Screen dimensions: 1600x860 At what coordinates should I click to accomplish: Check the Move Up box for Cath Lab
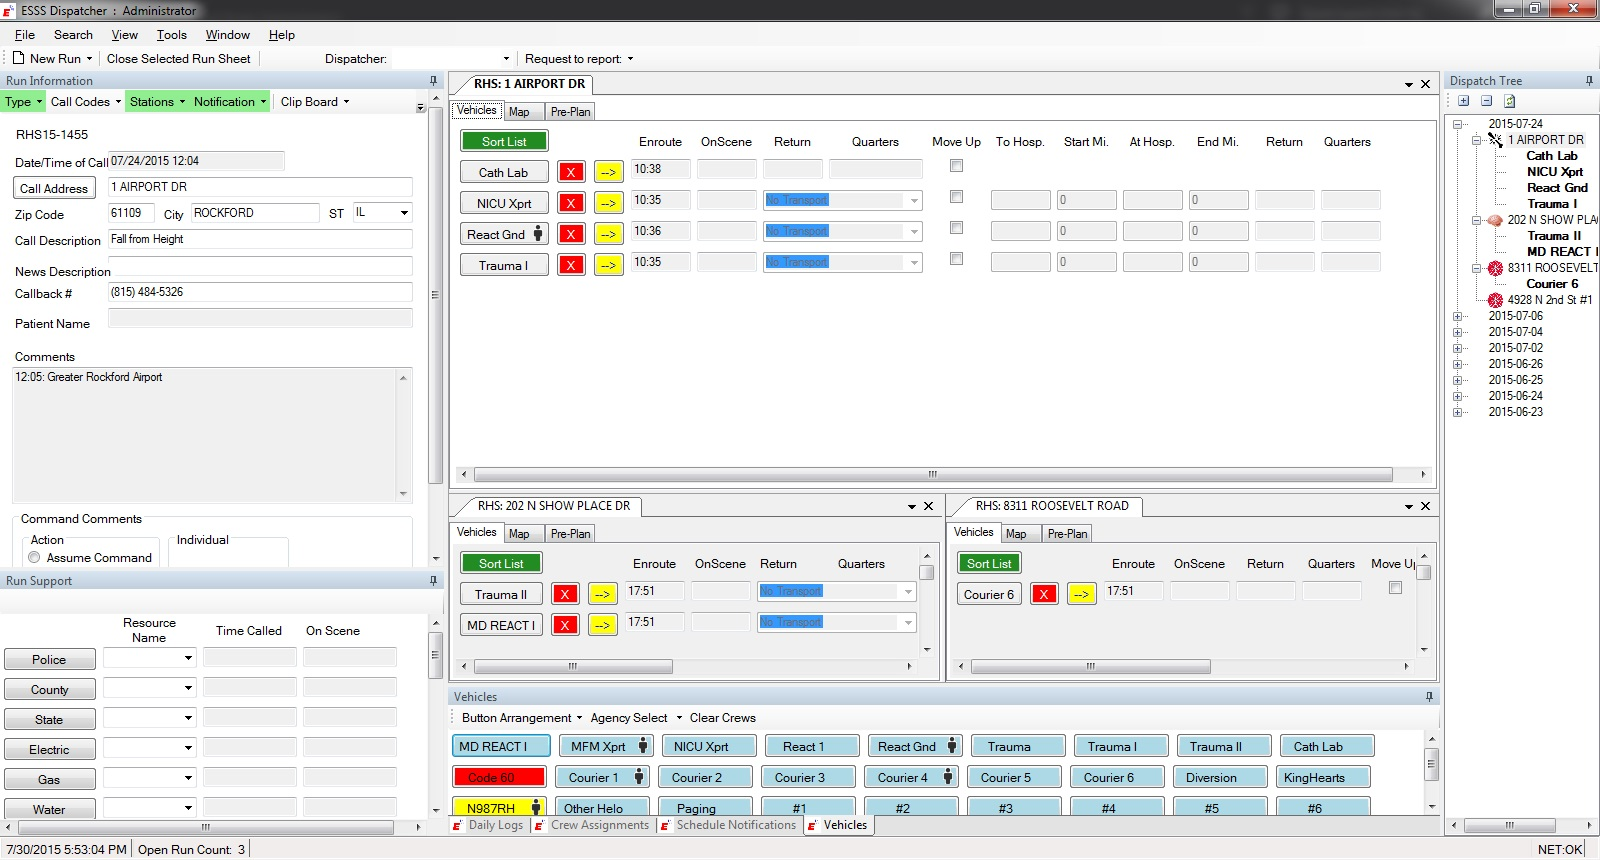pos(956,166)
